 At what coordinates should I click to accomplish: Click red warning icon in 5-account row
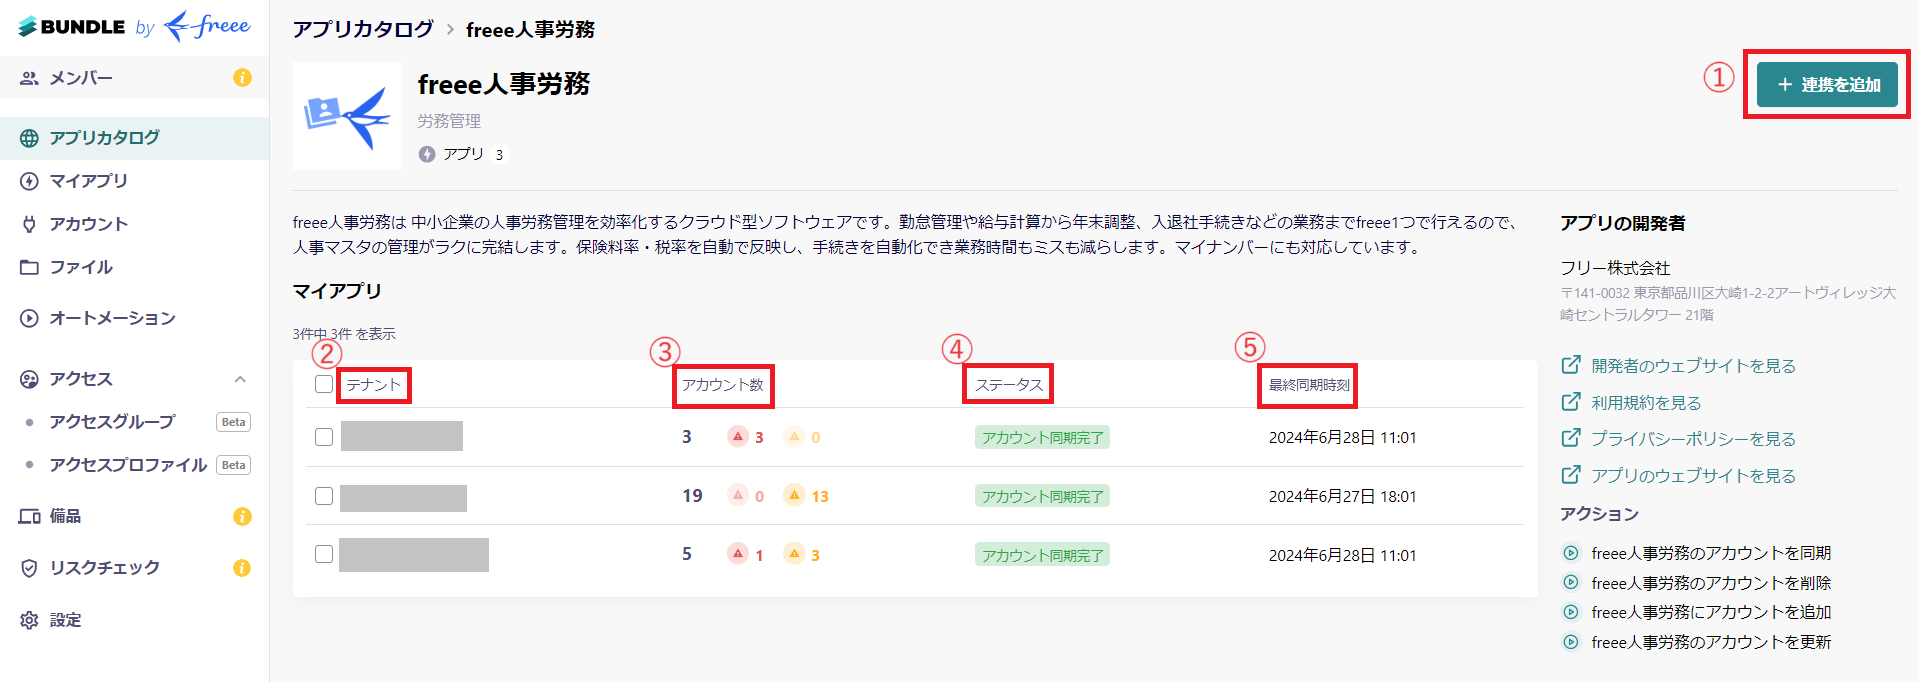(738, 554)
